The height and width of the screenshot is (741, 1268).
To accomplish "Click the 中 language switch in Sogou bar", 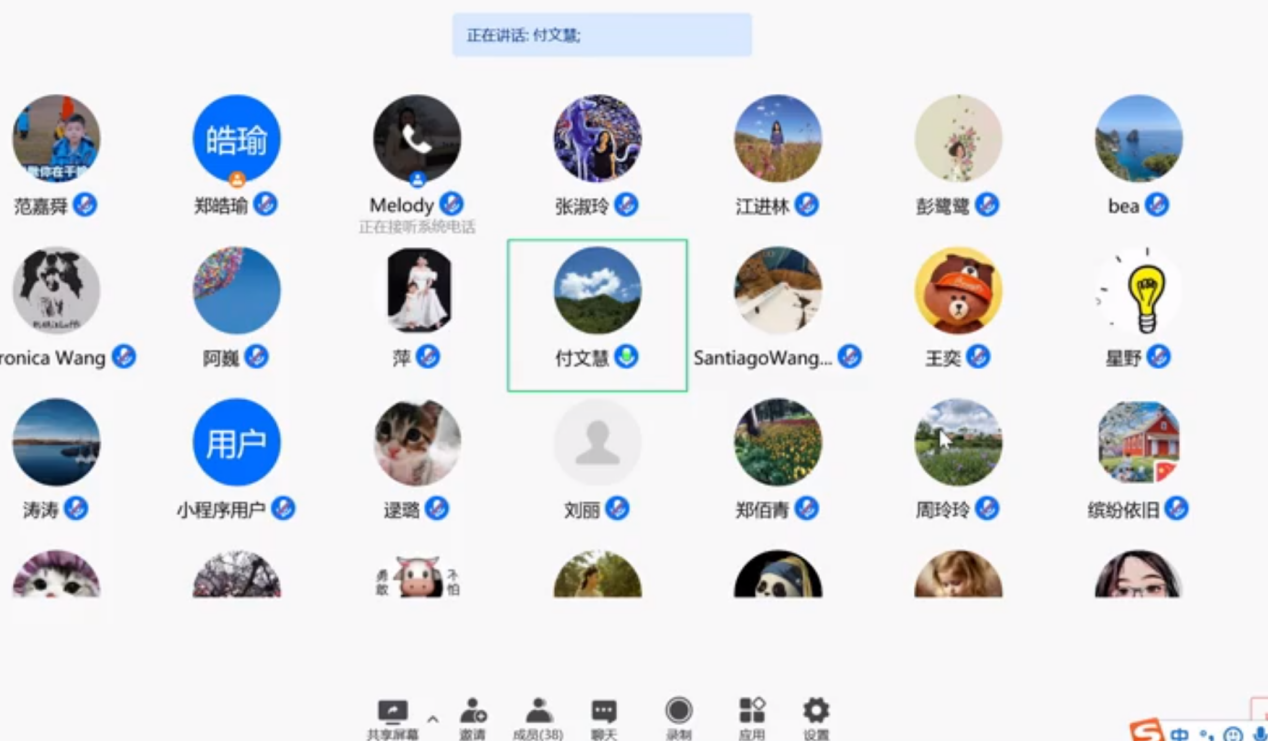I will 1180,735.
